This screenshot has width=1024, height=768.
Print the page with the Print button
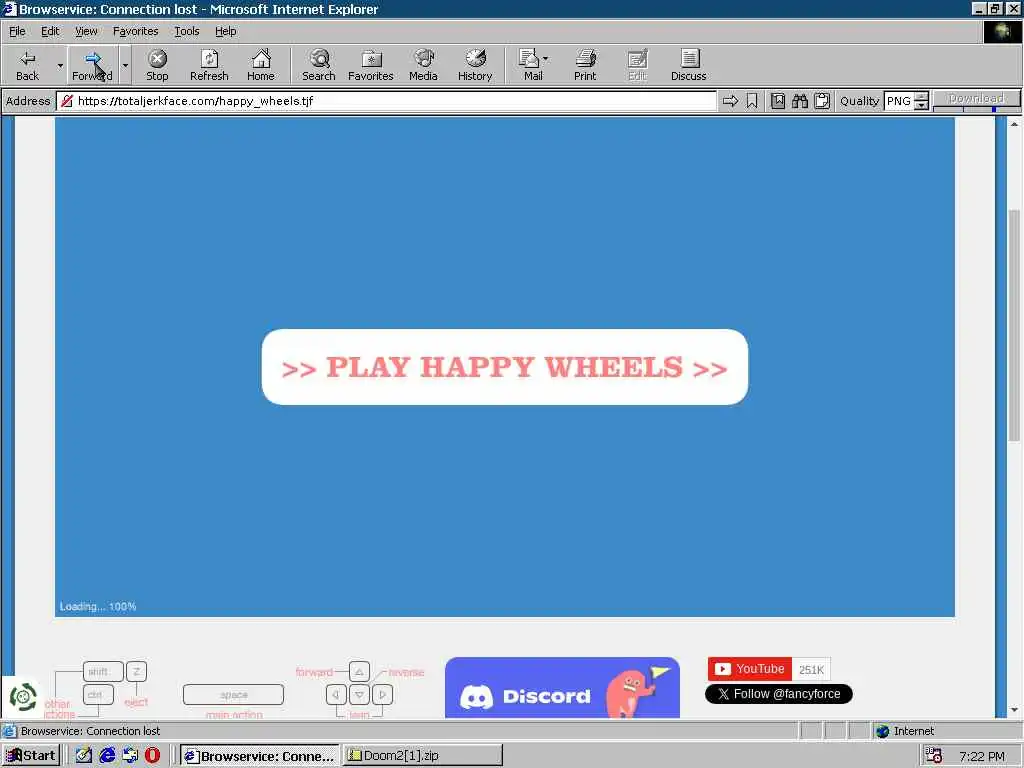(x=585, y=65)
